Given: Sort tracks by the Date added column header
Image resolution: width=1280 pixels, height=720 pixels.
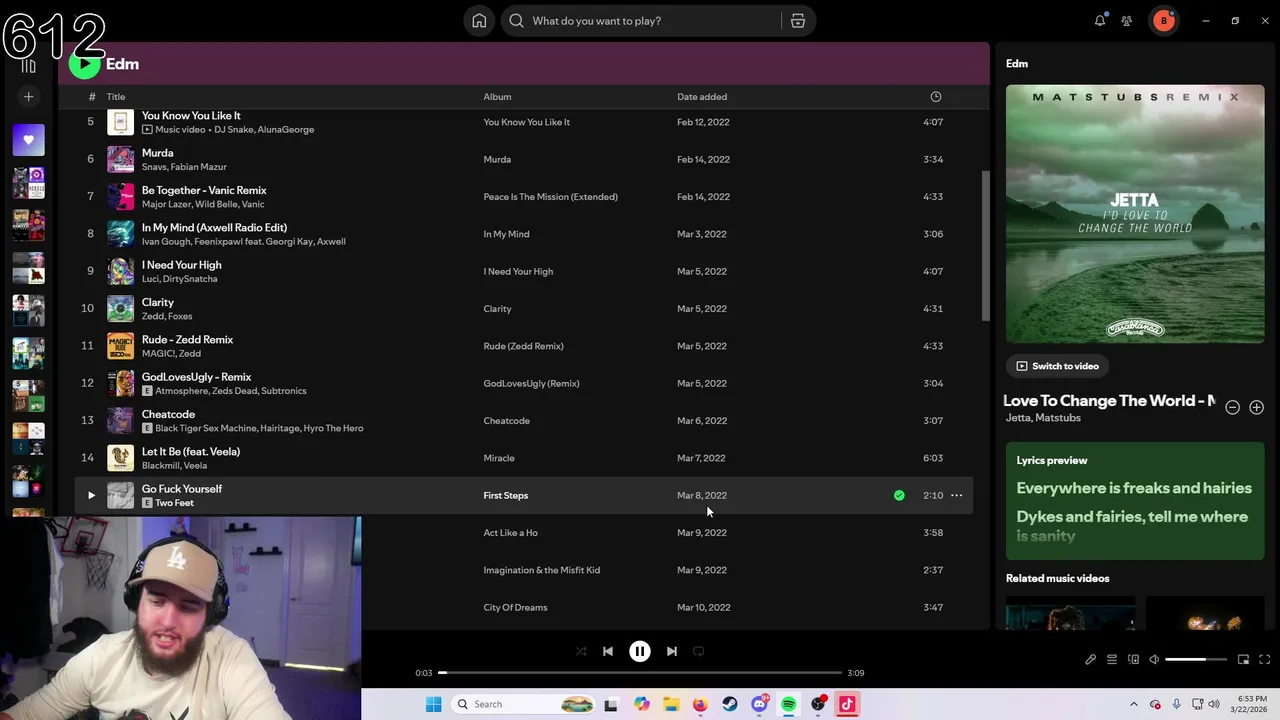Looking at the screenshot, I should pyautogui.click(x=702, y=97).
